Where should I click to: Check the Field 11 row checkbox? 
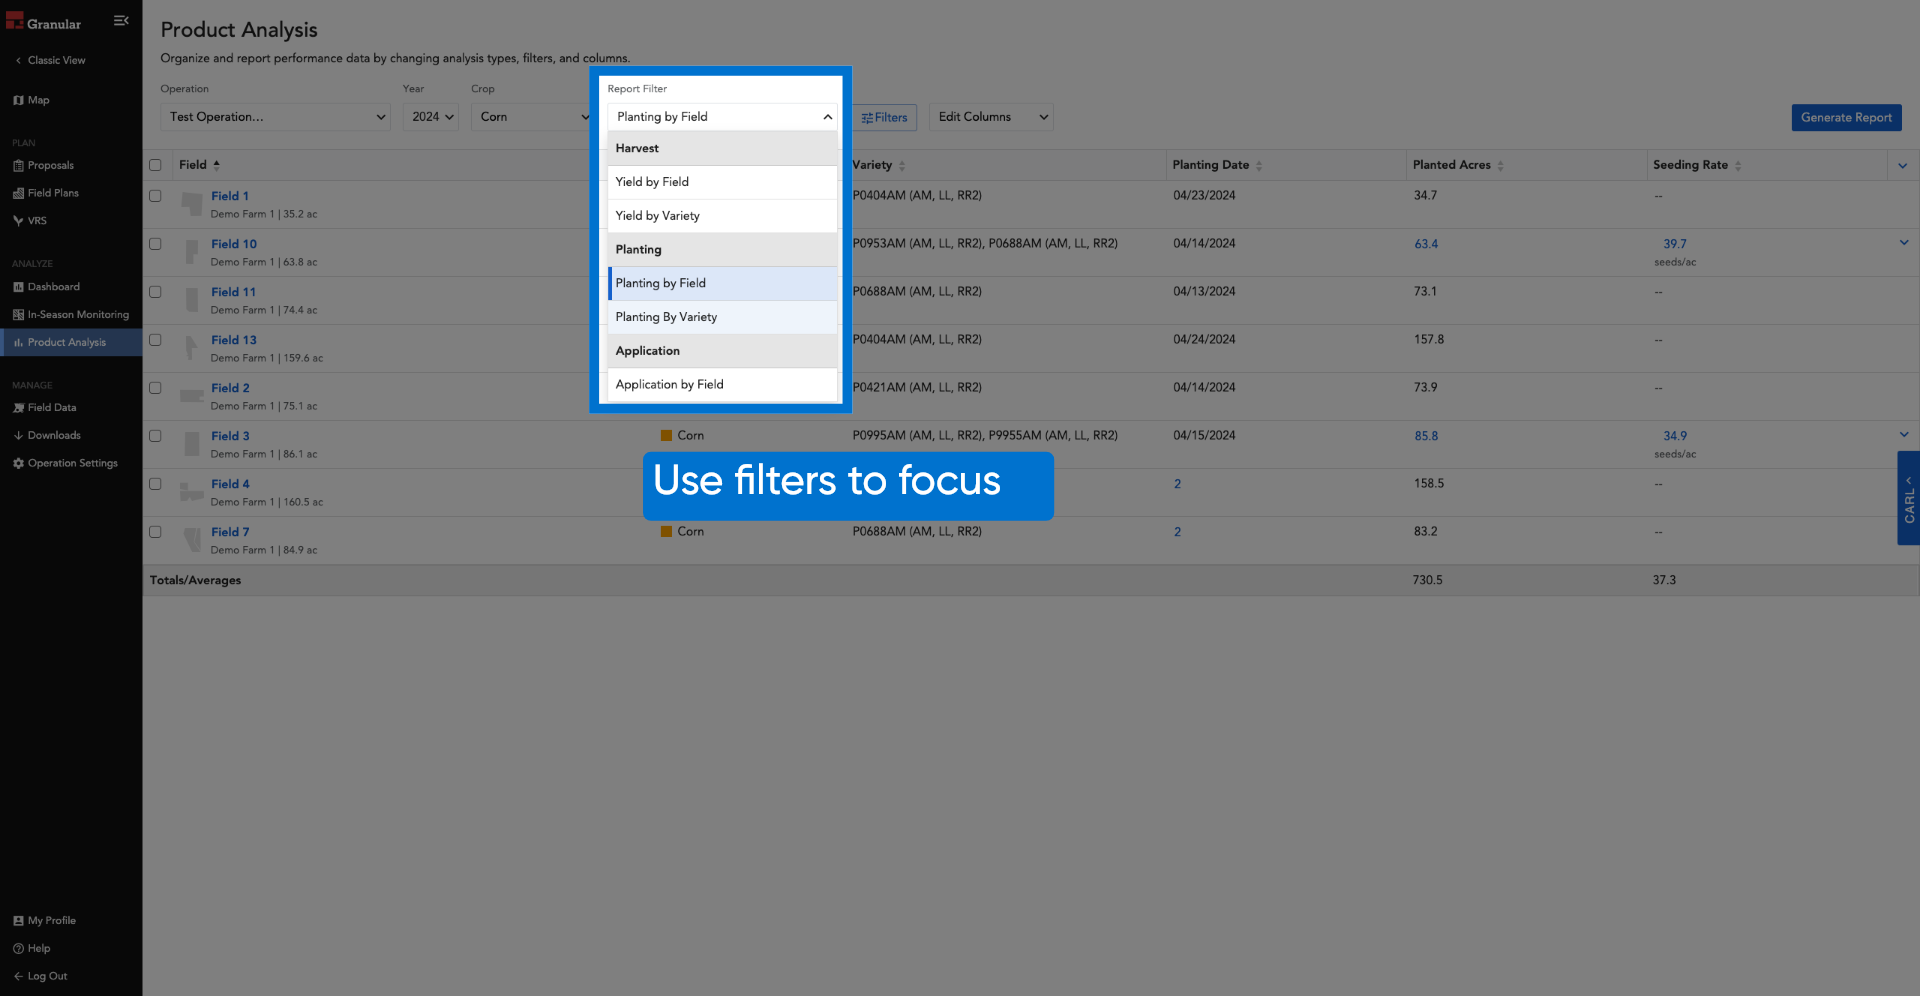point(155,292)
